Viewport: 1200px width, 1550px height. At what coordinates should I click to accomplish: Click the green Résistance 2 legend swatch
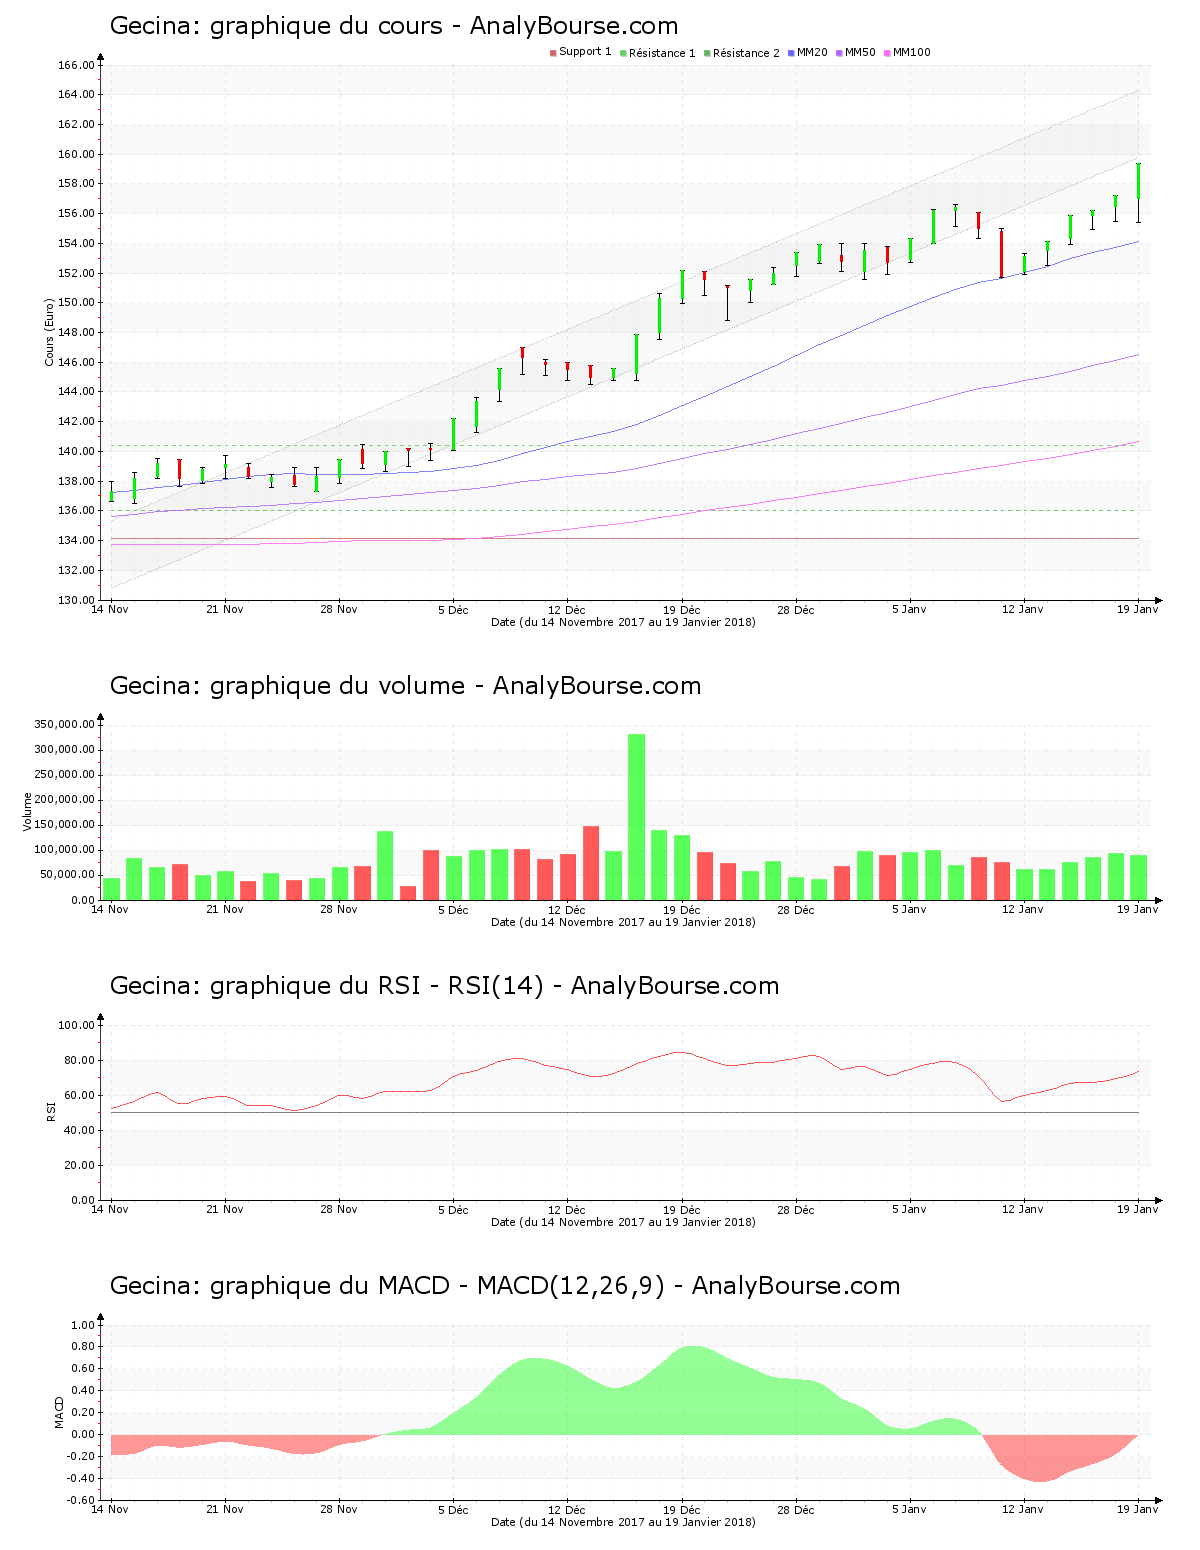[x=707, y=53]
